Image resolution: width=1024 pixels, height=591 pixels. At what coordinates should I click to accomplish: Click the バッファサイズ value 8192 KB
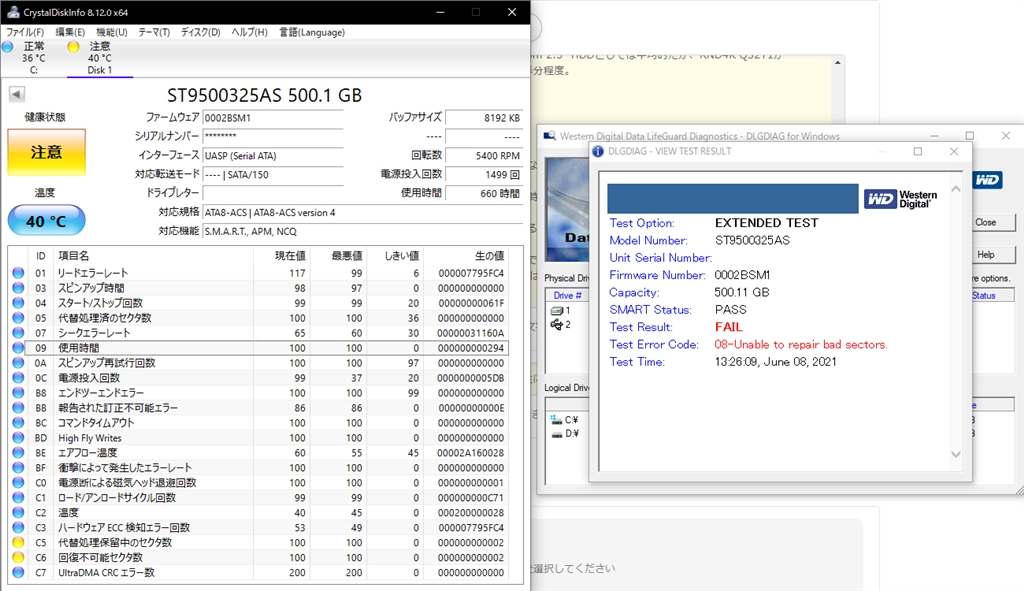coord(484,118)
